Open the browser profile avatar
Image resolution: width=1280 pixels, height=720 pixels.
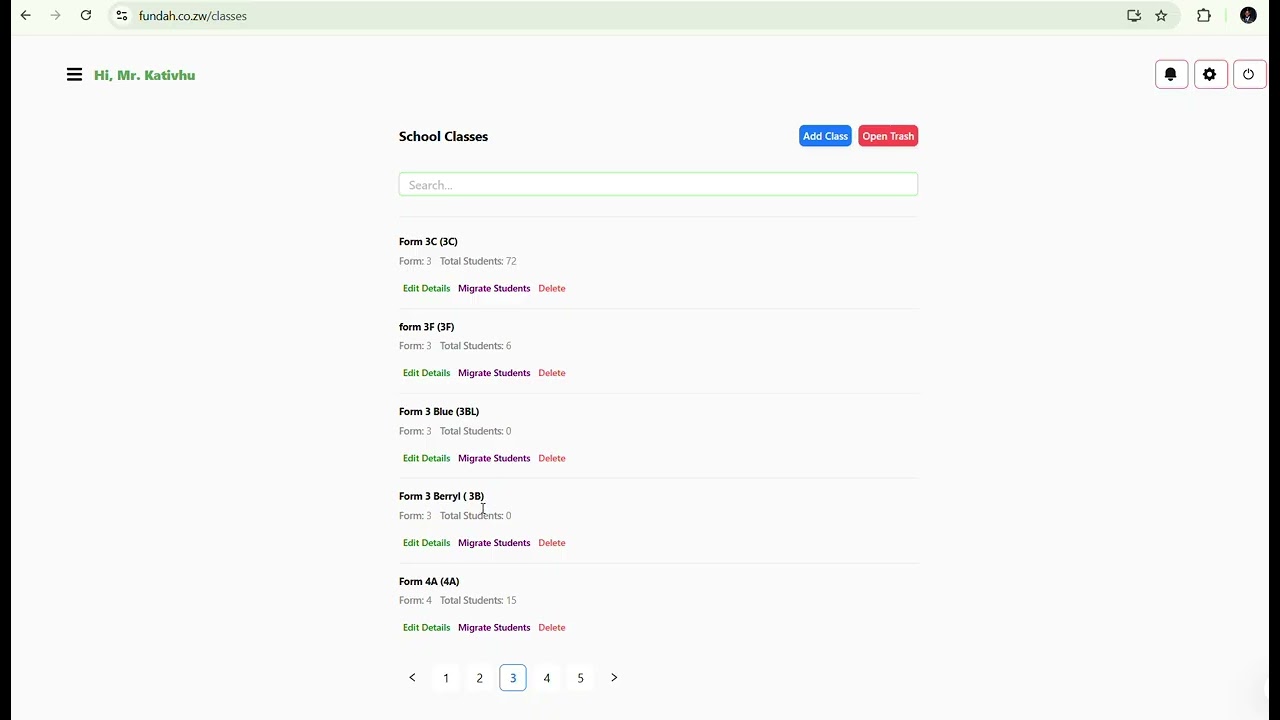[1248, 16]
